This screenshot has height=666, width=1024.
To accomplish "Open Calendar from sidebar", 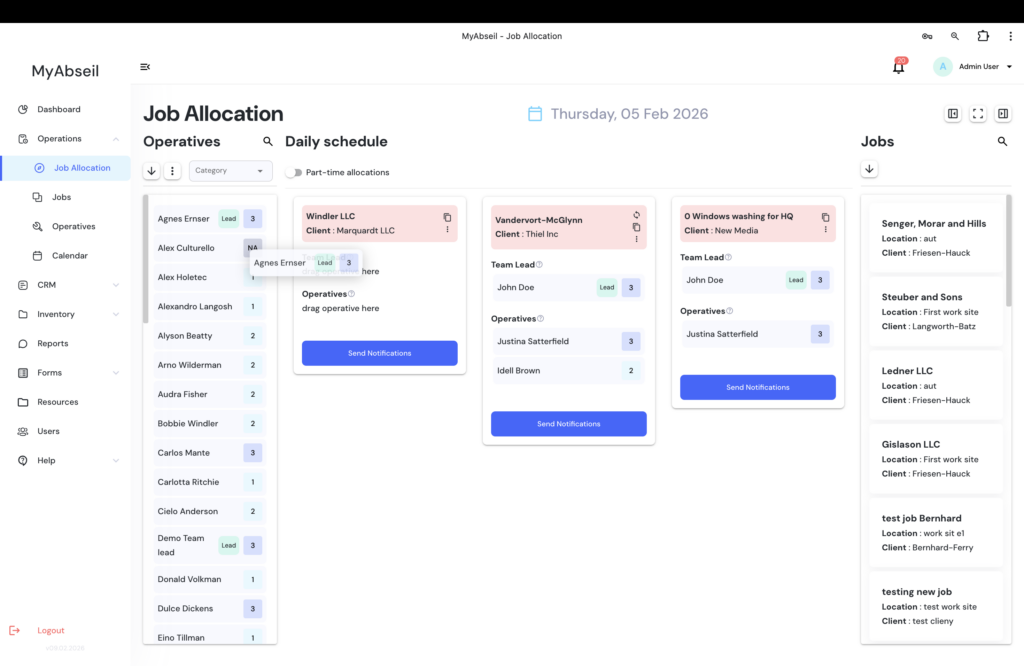I will [x=69, y=256].
